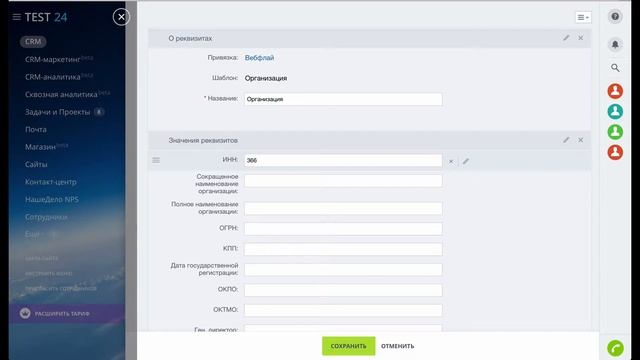Focus the Полное наименование организации field
This screenshot has width=640, height=360.
click(343, 209)
